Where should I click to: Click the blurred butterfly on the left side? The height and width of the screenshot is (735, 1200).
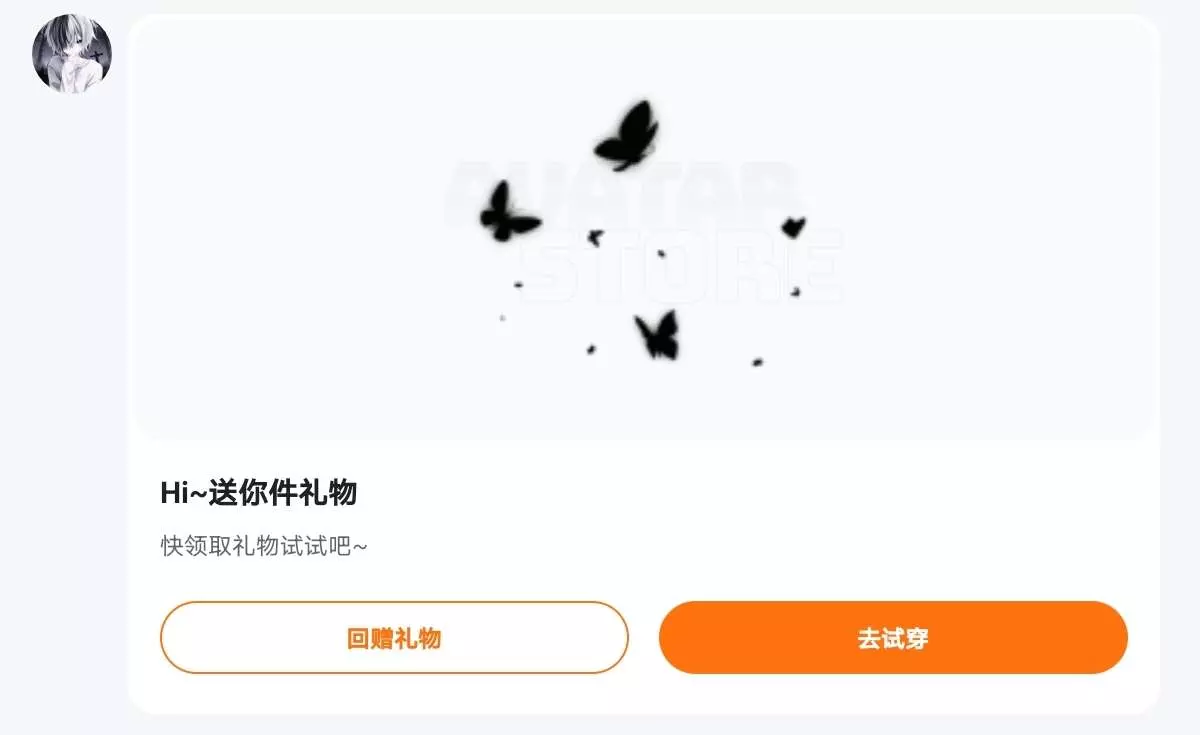[x=508, y=212]
